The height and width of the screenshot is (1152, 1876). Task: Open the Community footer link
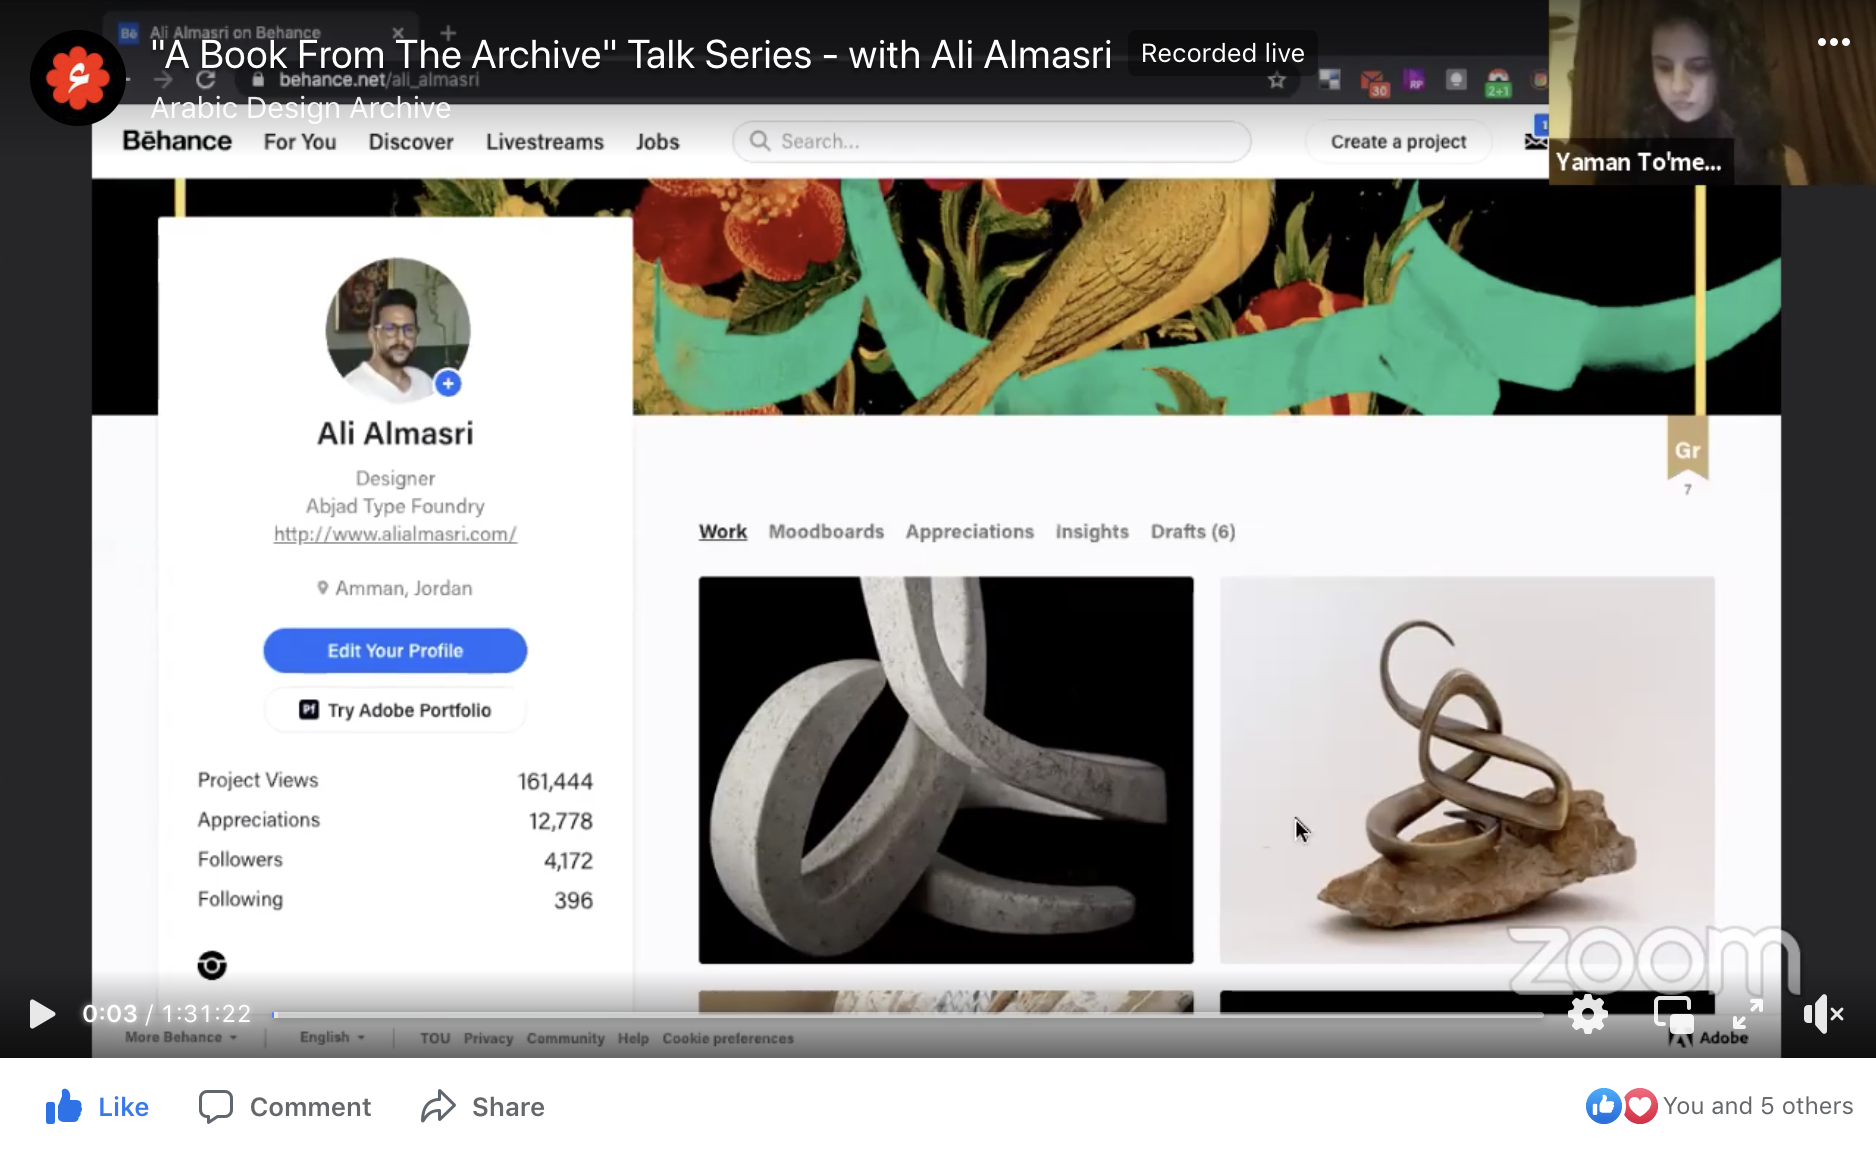566,1039
